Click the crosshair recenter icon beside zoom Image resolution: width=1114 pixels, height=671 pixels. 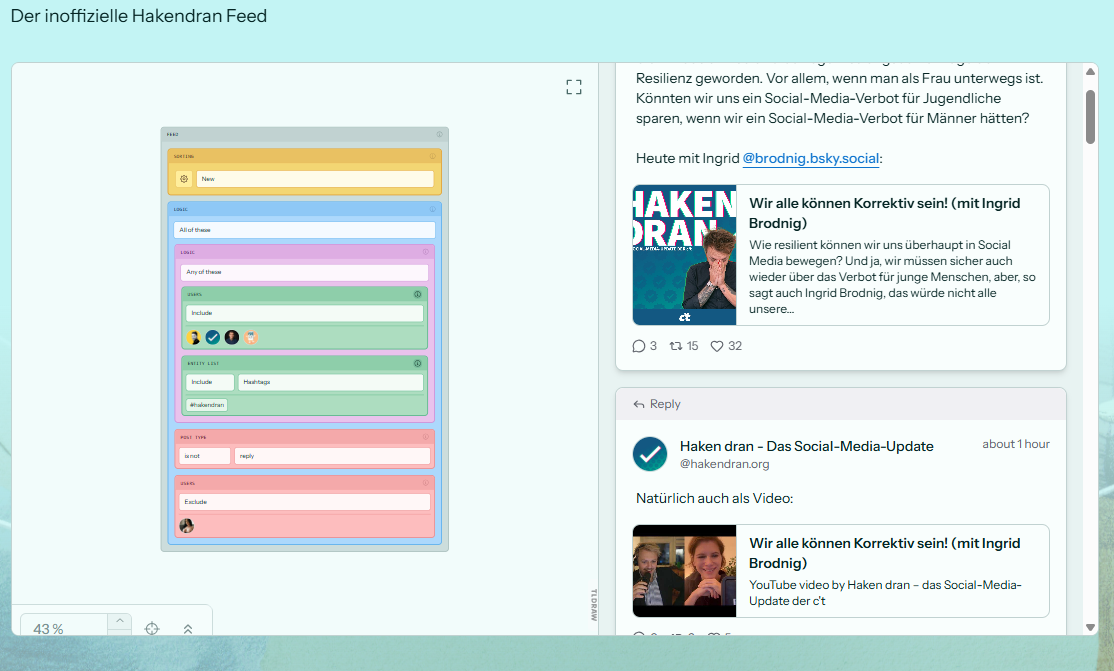click(152, 629)
